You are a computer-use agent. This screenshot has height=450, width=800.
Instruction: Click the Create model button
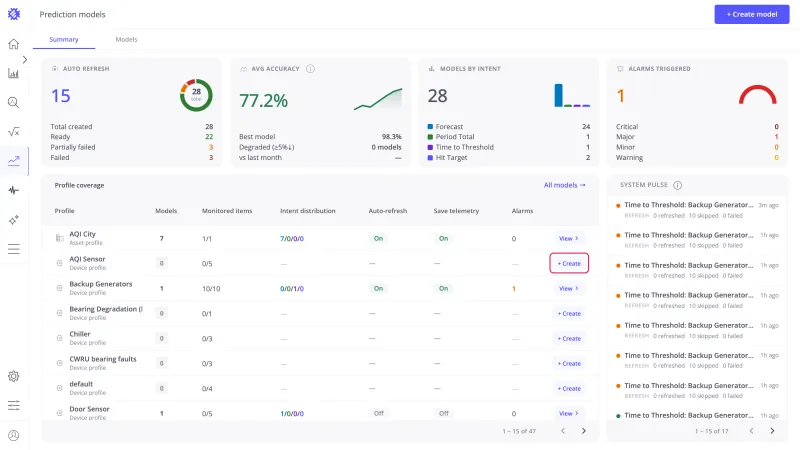[x=752, y=14]
